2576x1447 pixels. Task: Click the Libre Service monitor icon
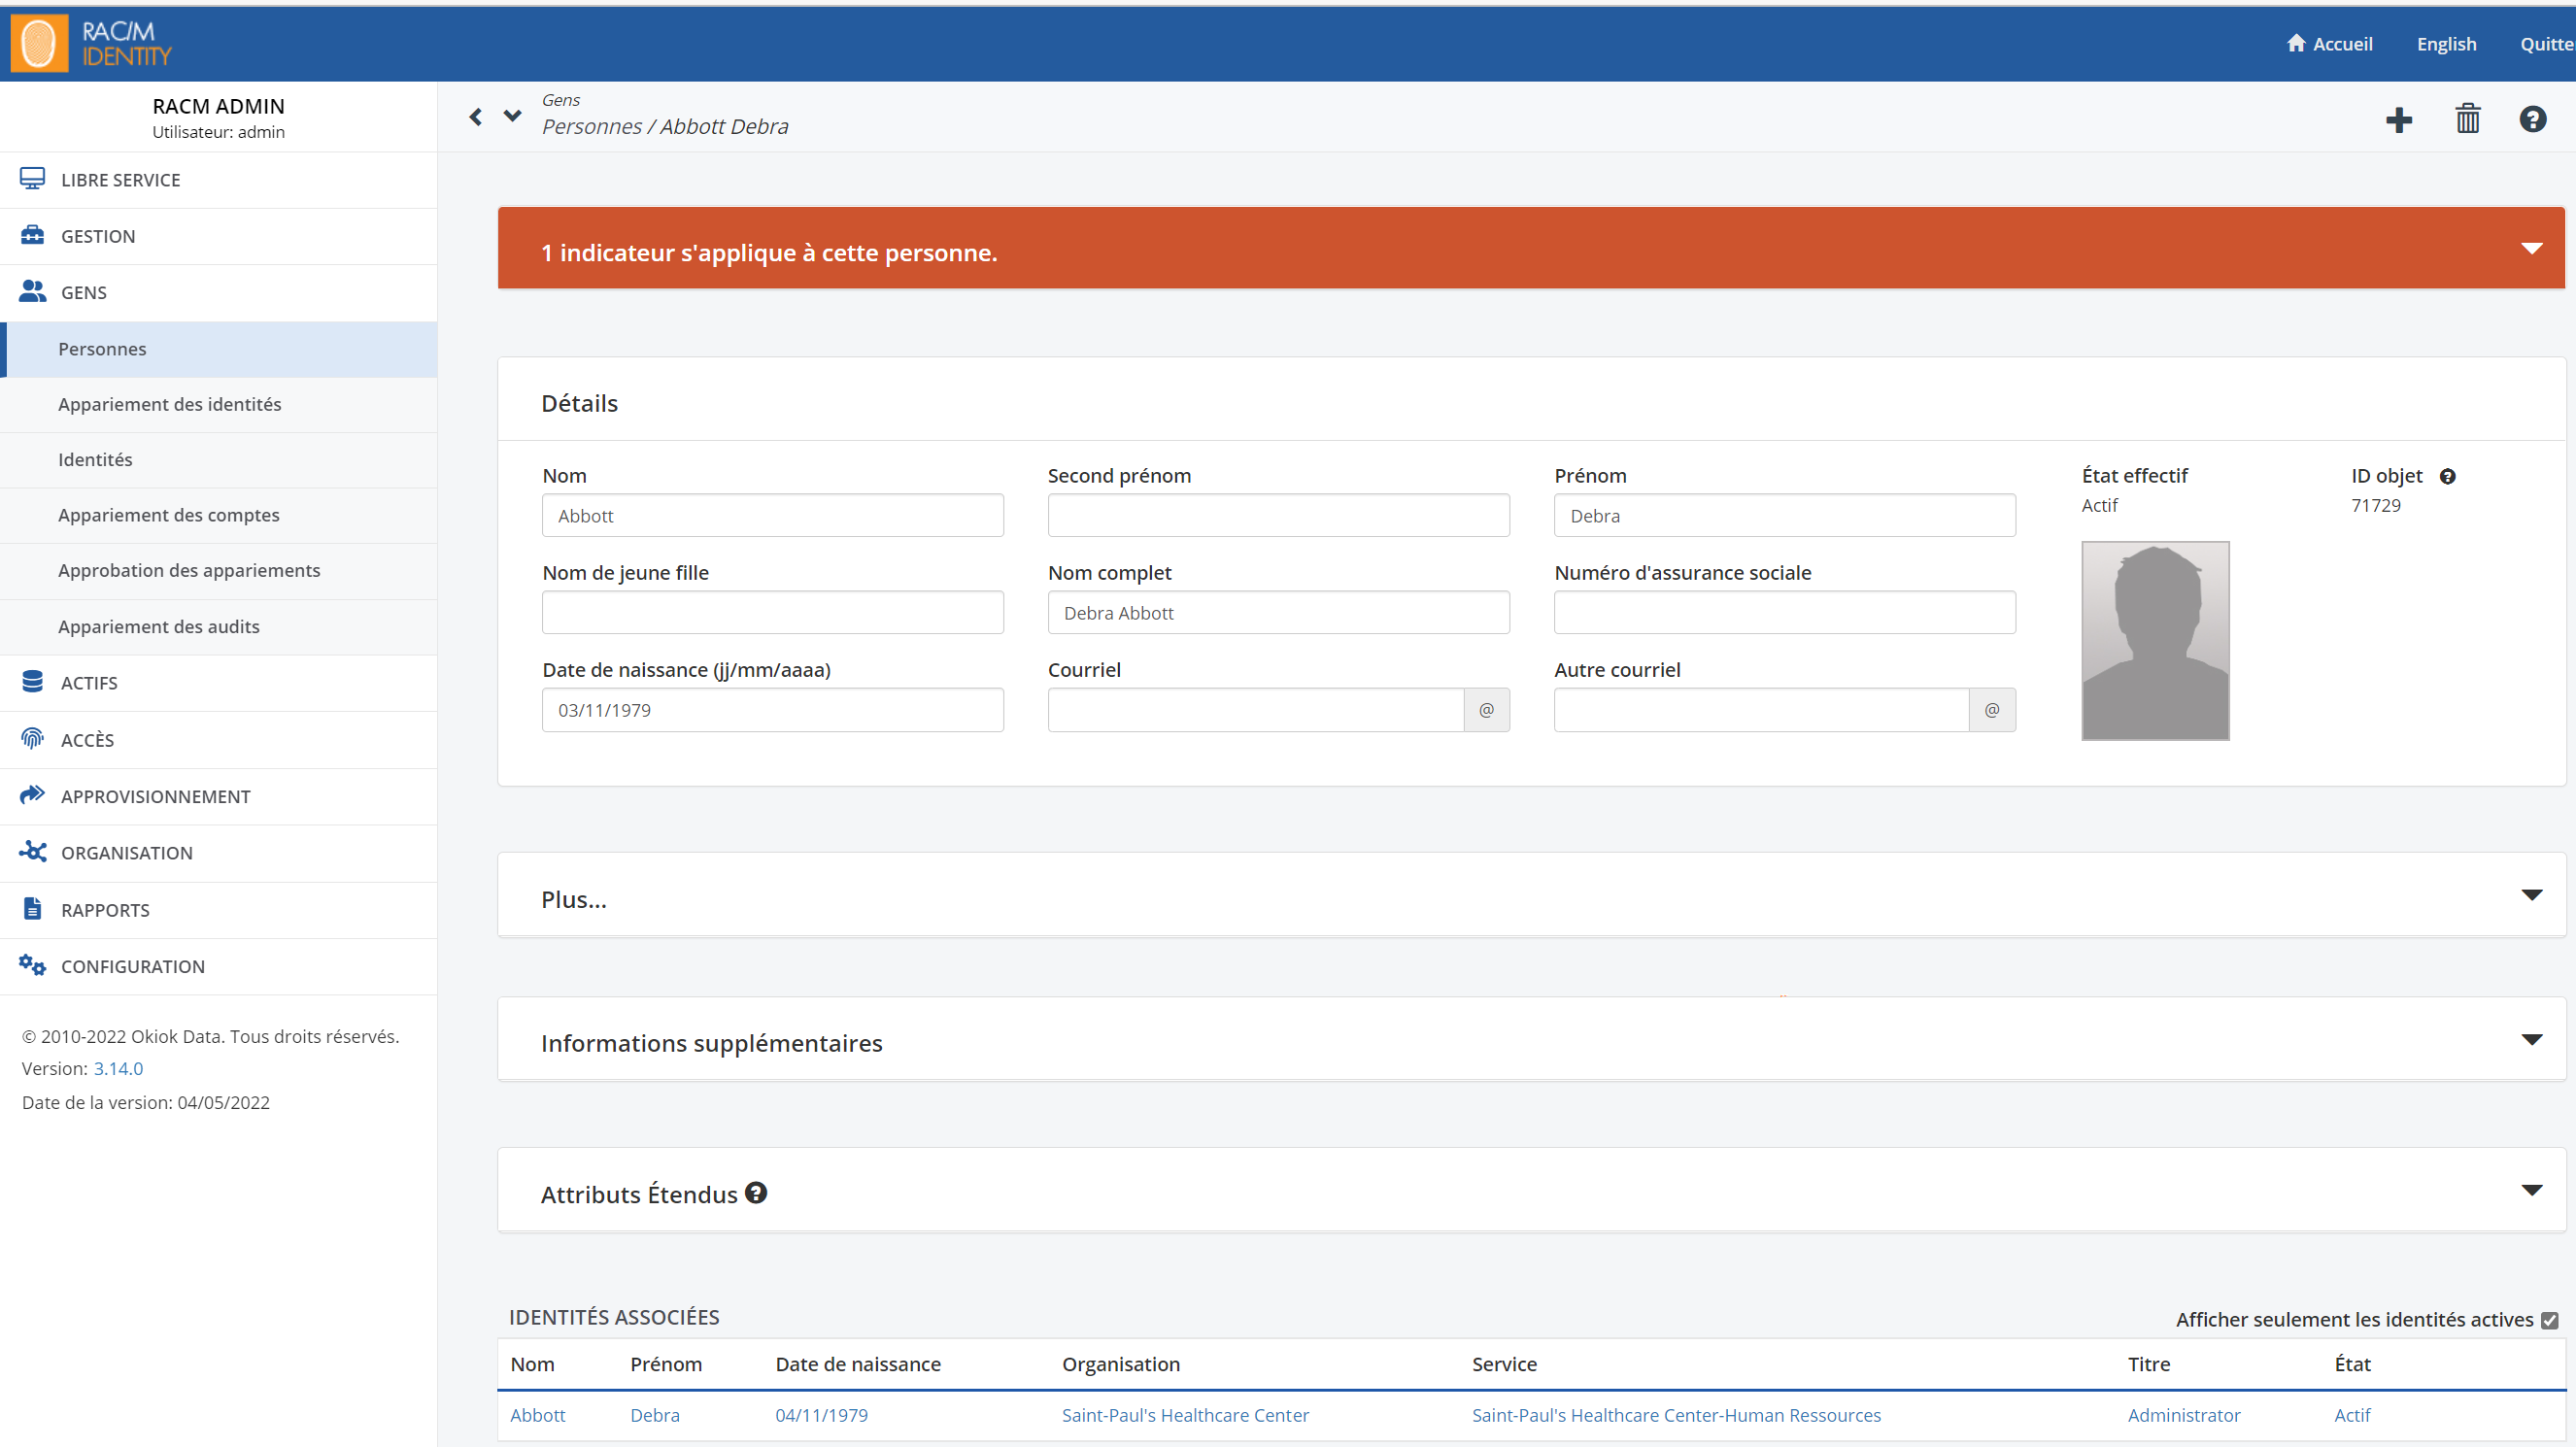pos(32,179)
